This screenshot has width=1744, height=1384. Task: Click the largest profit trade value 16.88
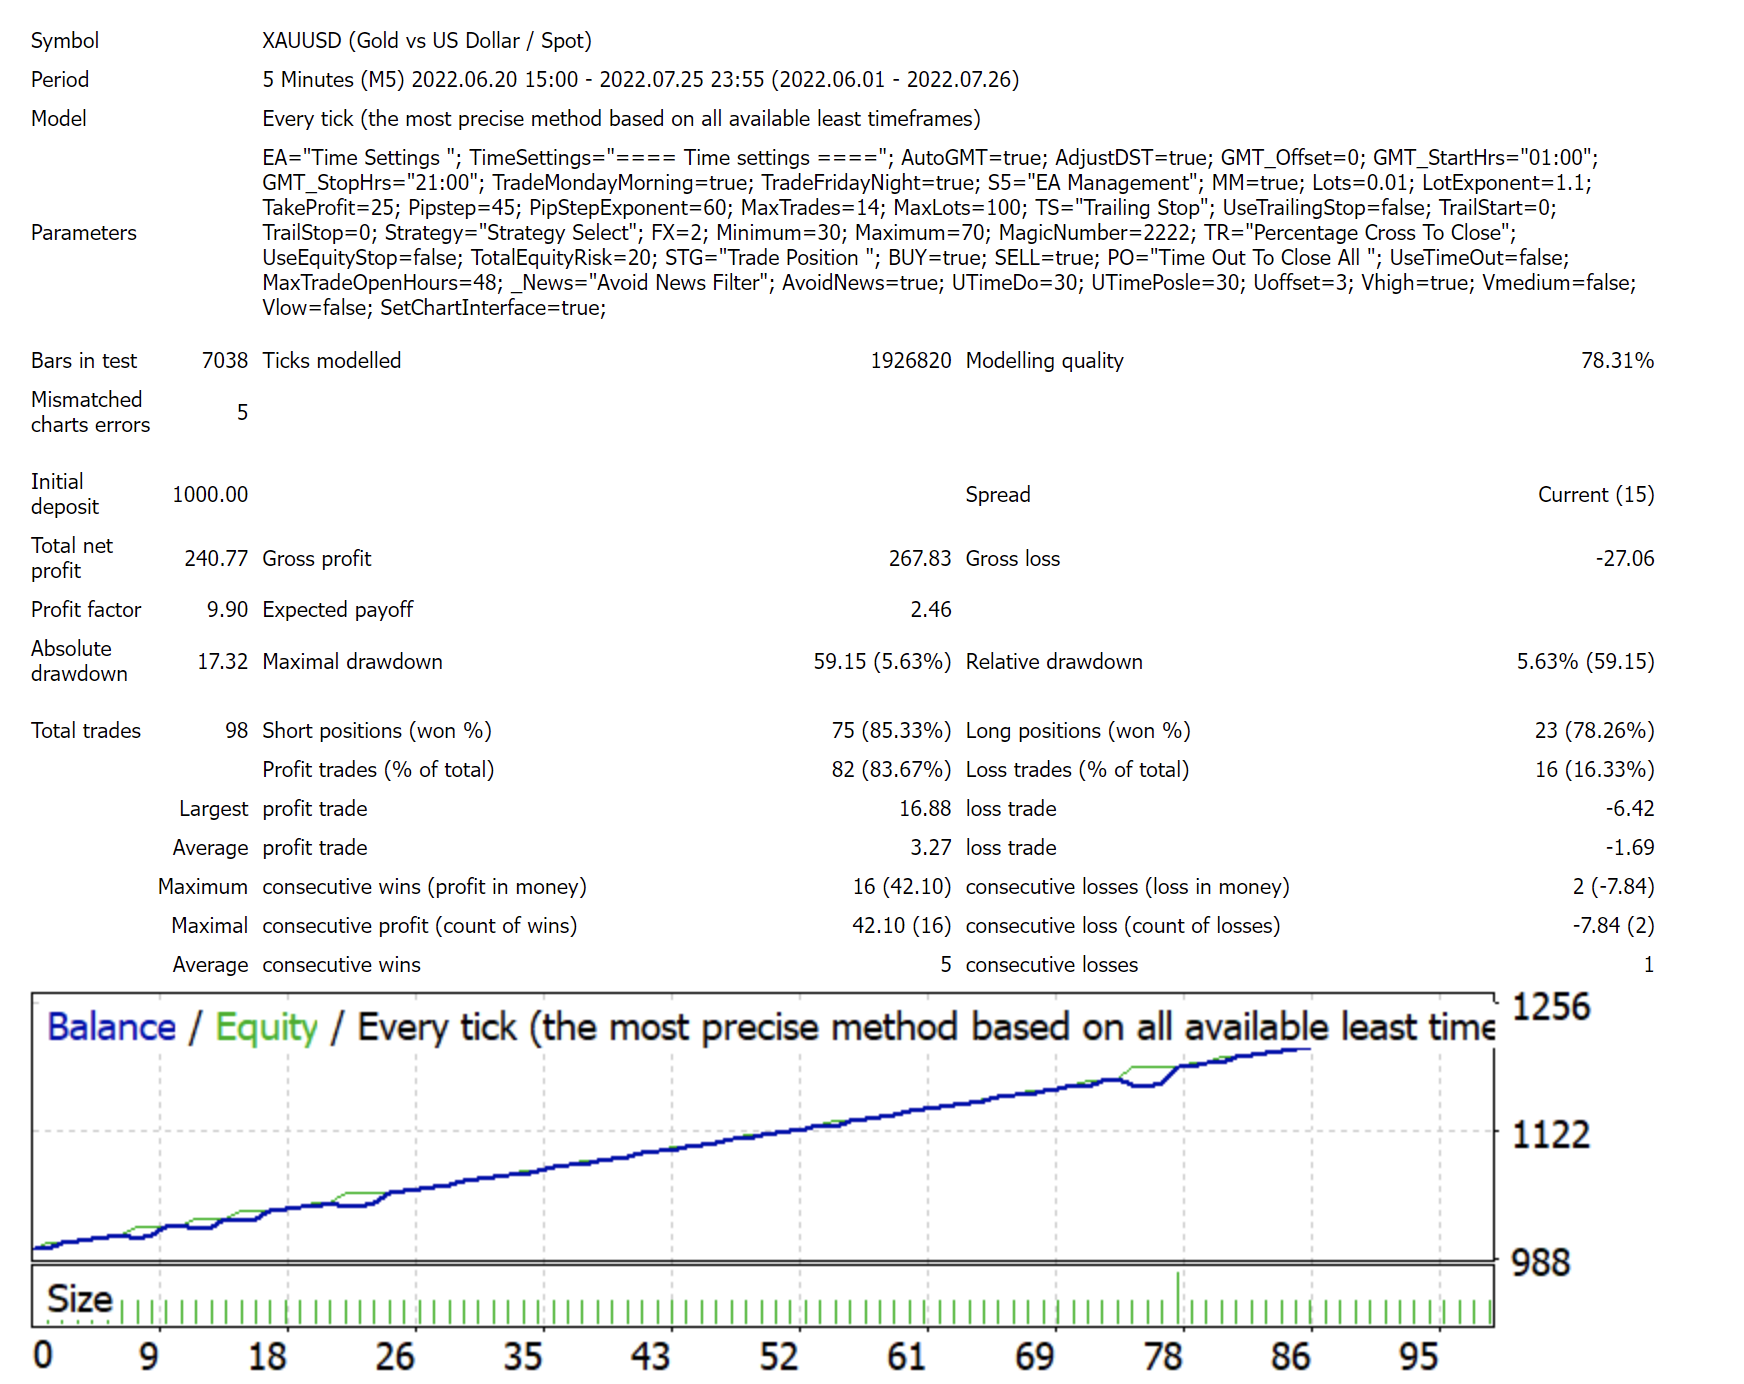(x=925, y=809)
